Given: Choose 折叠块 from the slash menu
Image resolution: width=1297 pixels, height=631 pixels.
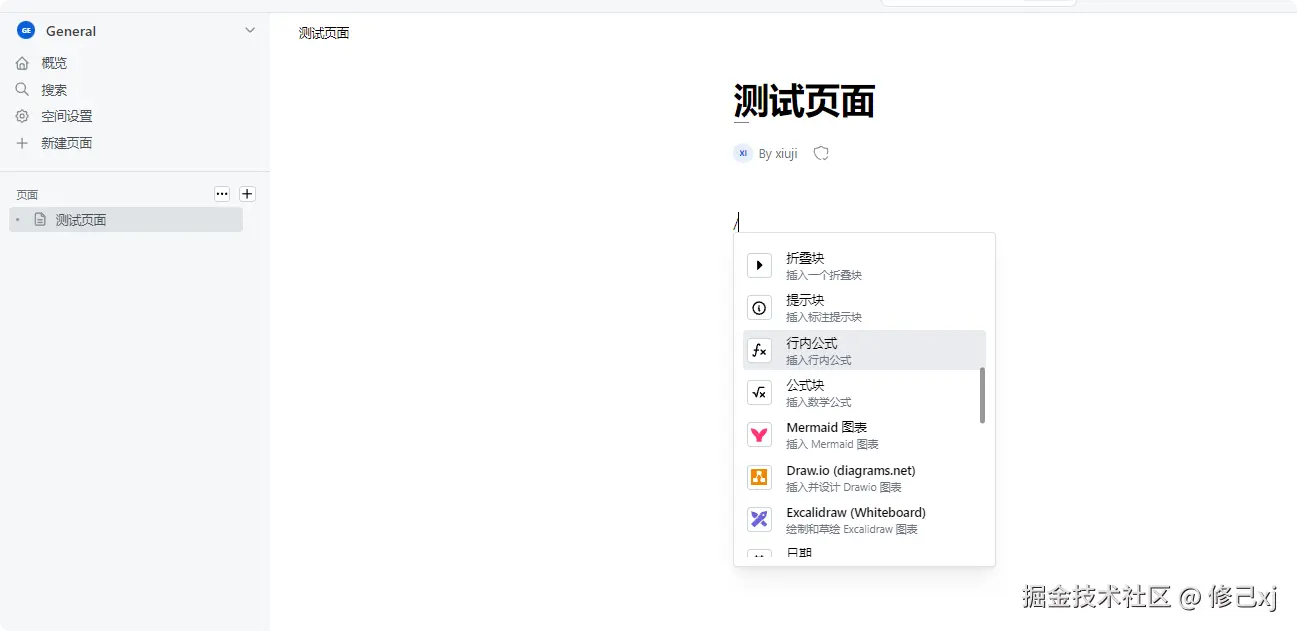Looking at the screenshot, I should (x=864, y=265).
